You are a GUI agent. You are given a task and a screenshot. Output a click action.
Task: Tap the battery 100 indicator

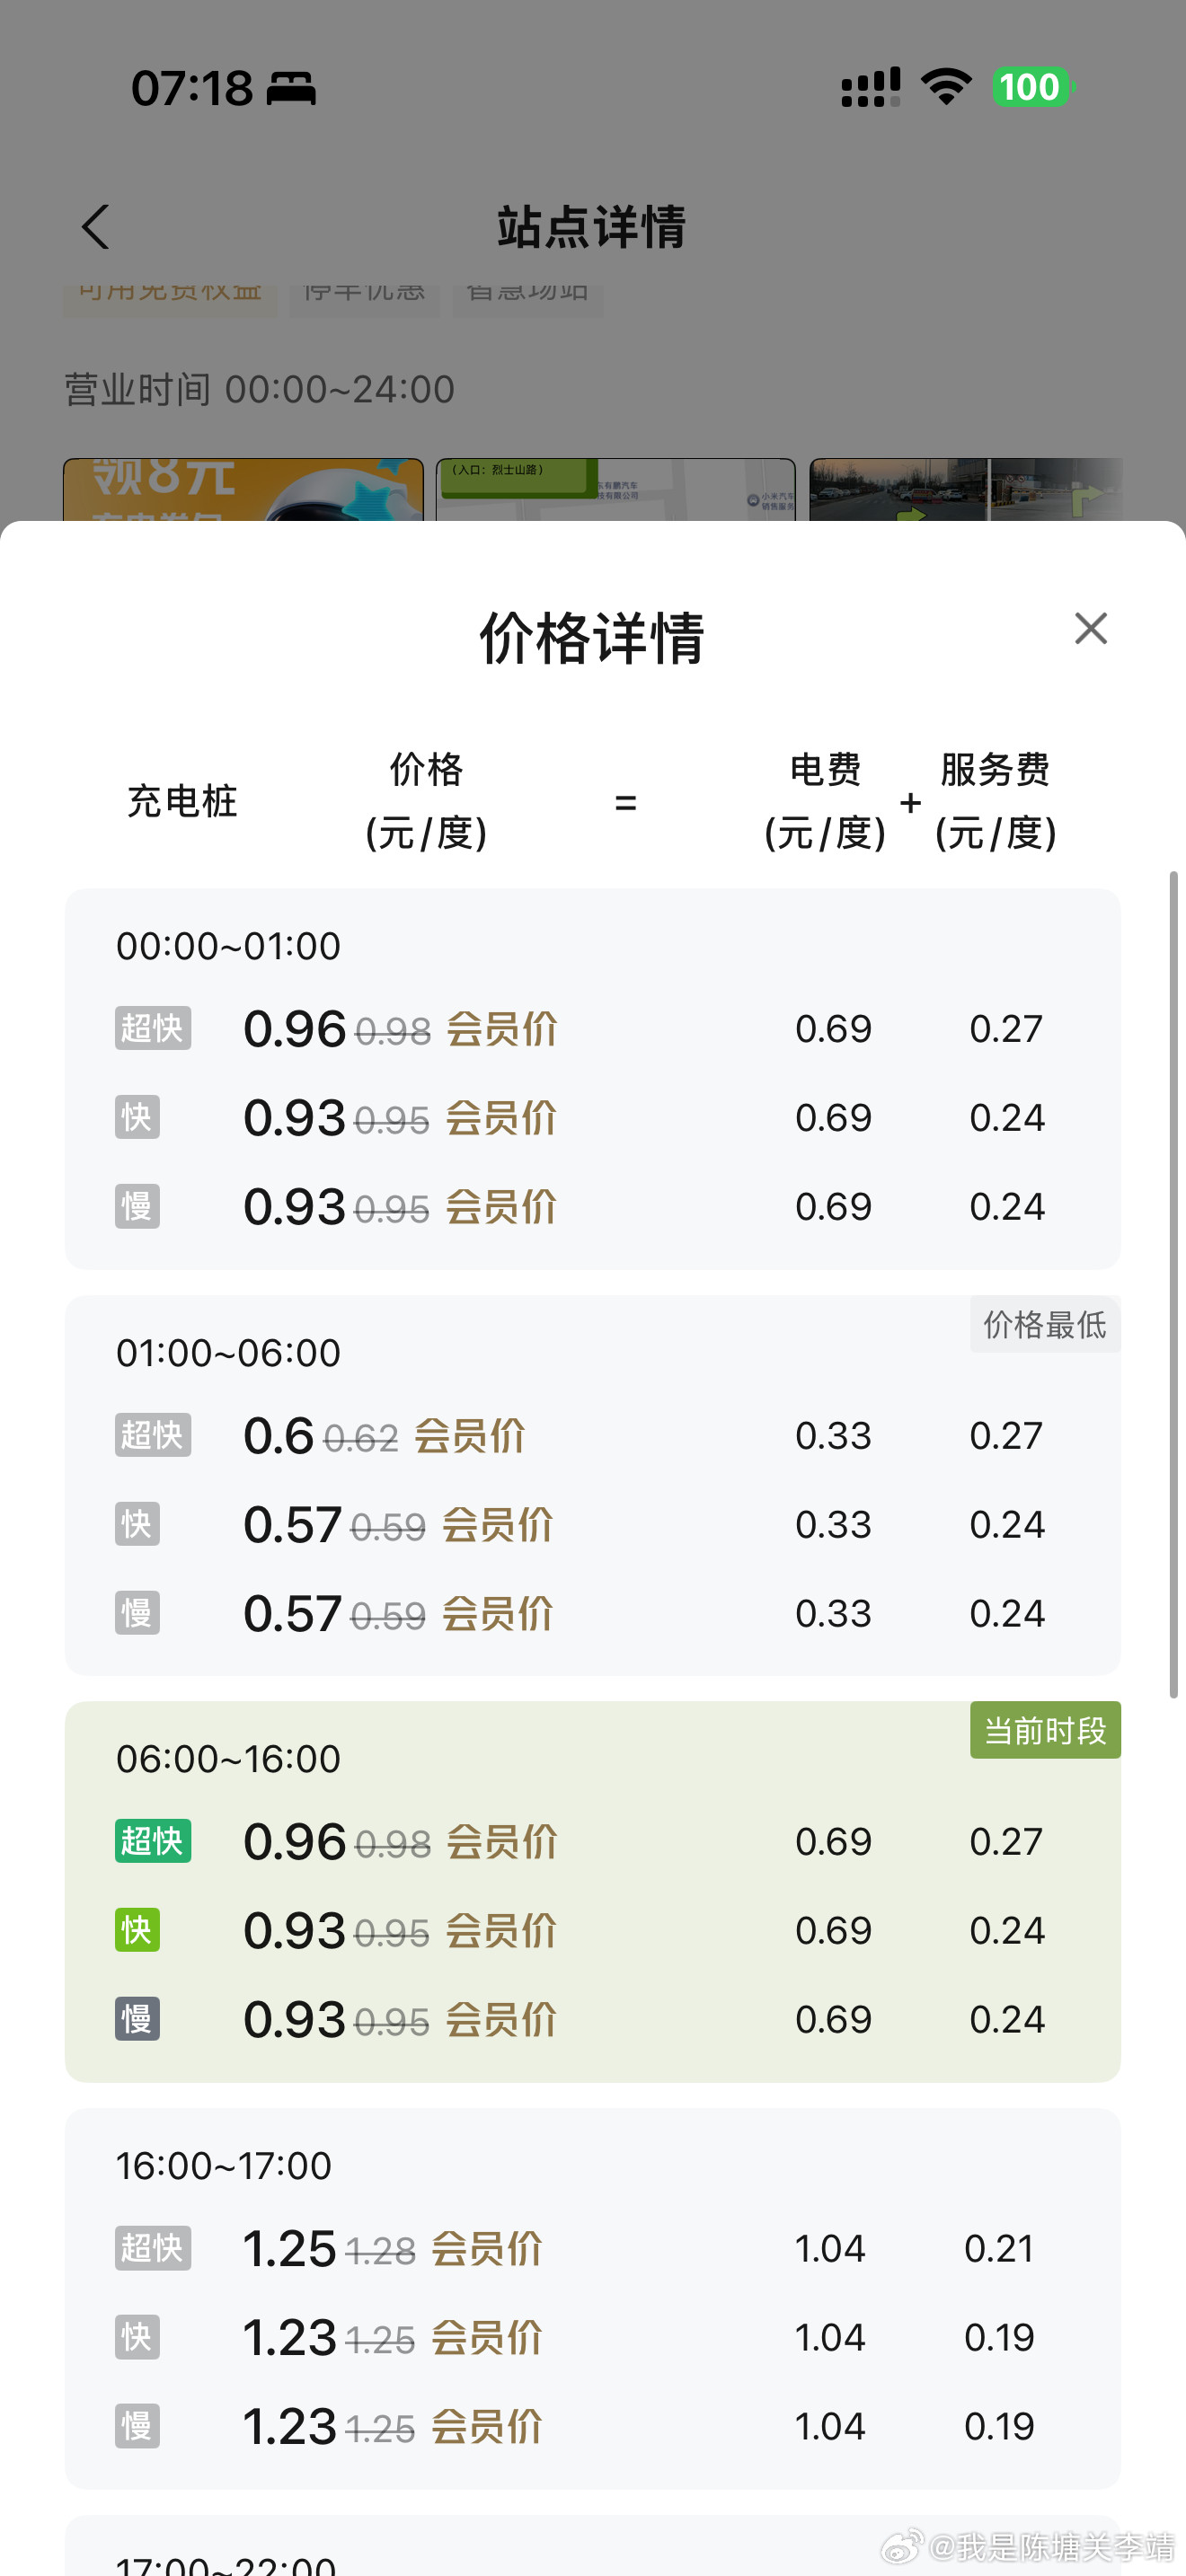[1033, 87]
